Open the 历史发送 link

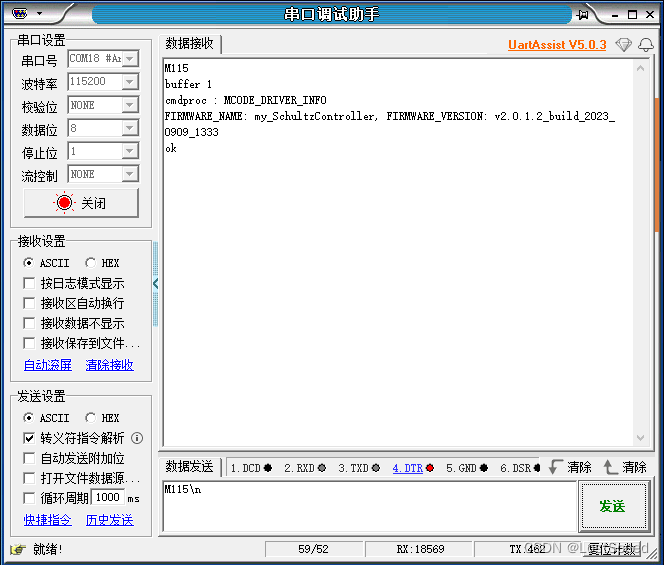[109, 520]
